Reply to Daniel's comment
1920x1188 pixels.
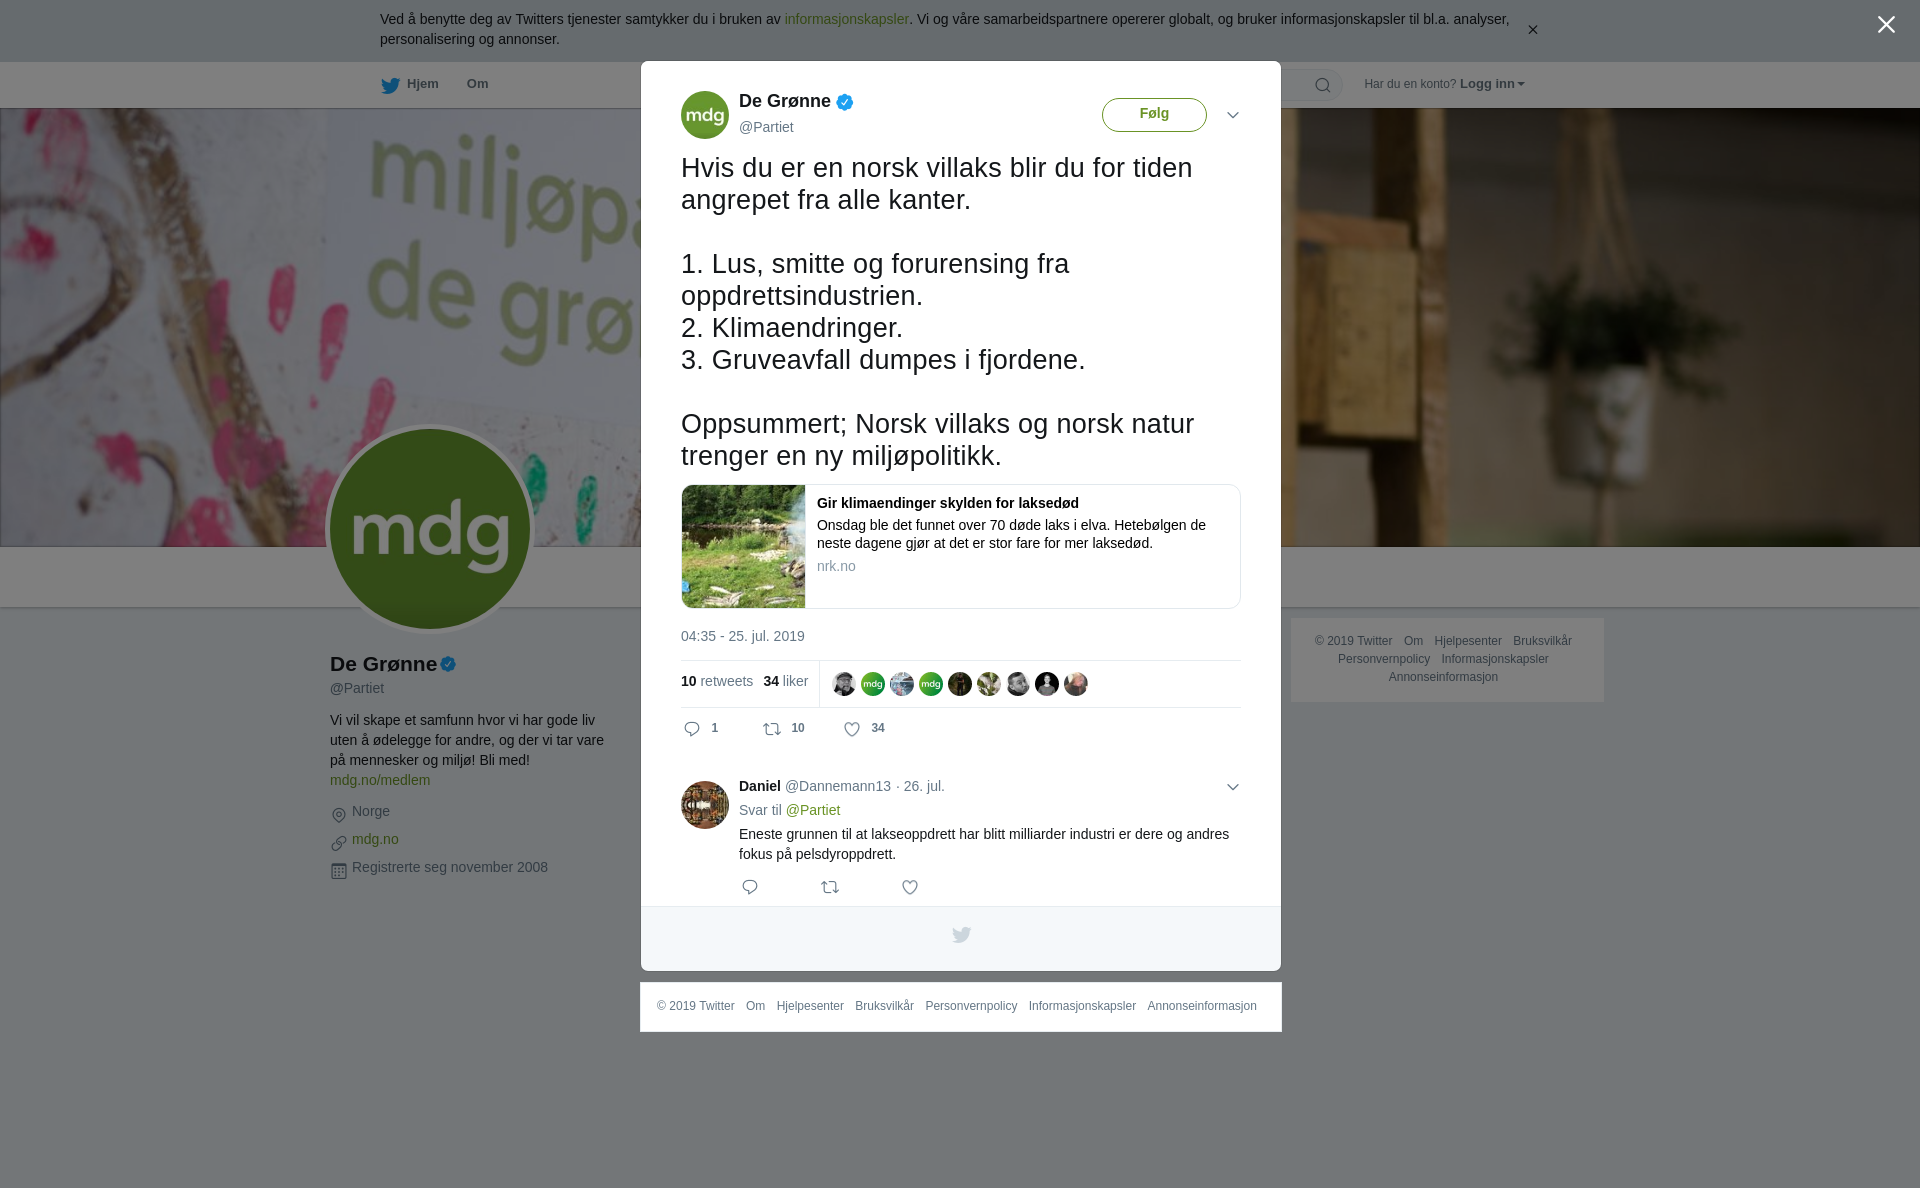click(x=750, y=887)
